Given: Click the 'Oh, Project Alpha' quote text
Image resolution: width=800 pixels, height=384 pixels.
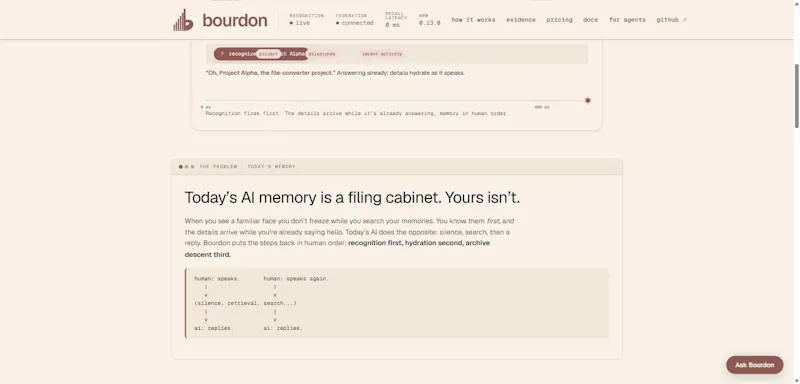Looking at the screenshot, I should pos(270,73).
